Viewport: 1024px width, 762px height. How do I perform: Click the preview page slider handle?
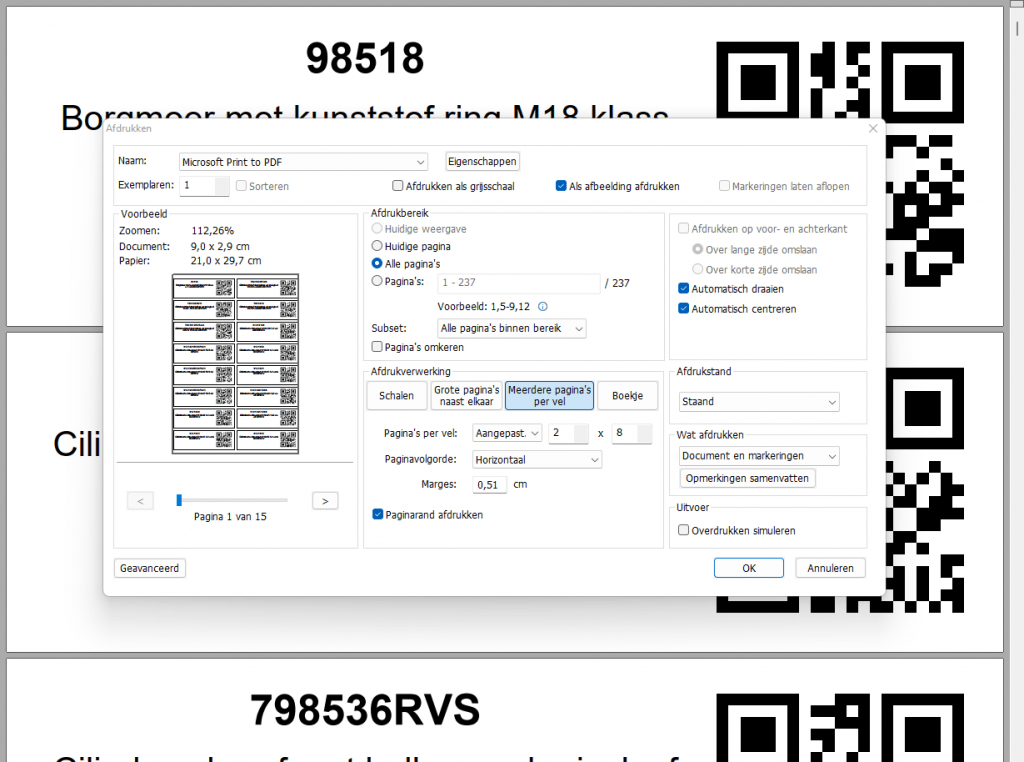[x=179, y=500]
